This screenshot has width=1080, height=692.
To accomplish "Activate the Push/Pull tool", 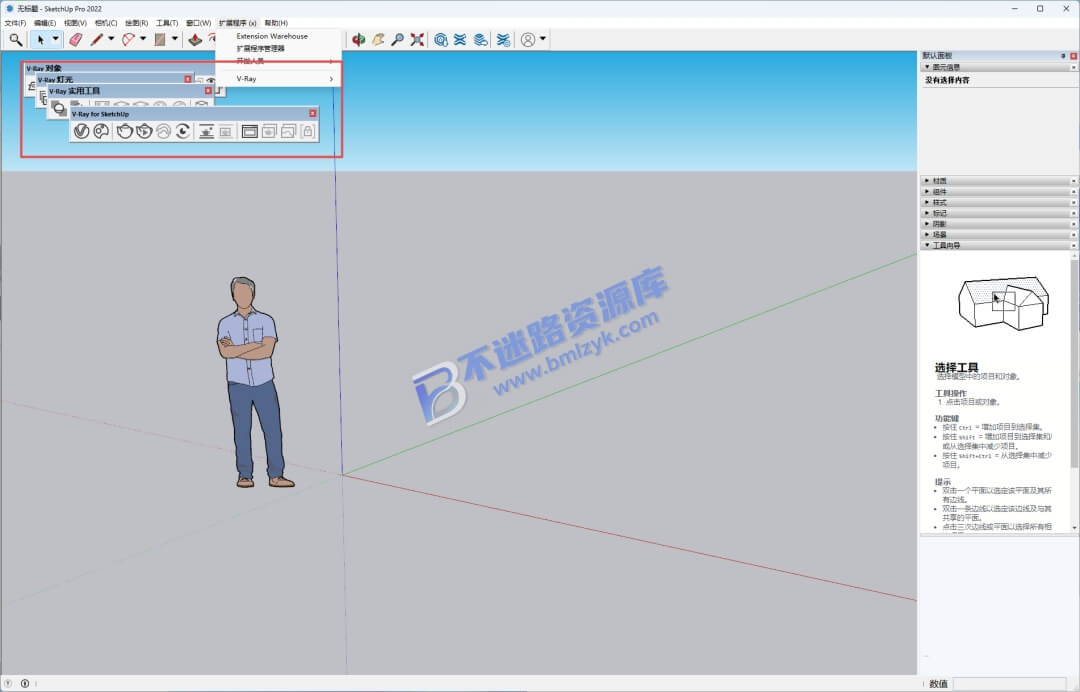I will click(x=195, y=40).
